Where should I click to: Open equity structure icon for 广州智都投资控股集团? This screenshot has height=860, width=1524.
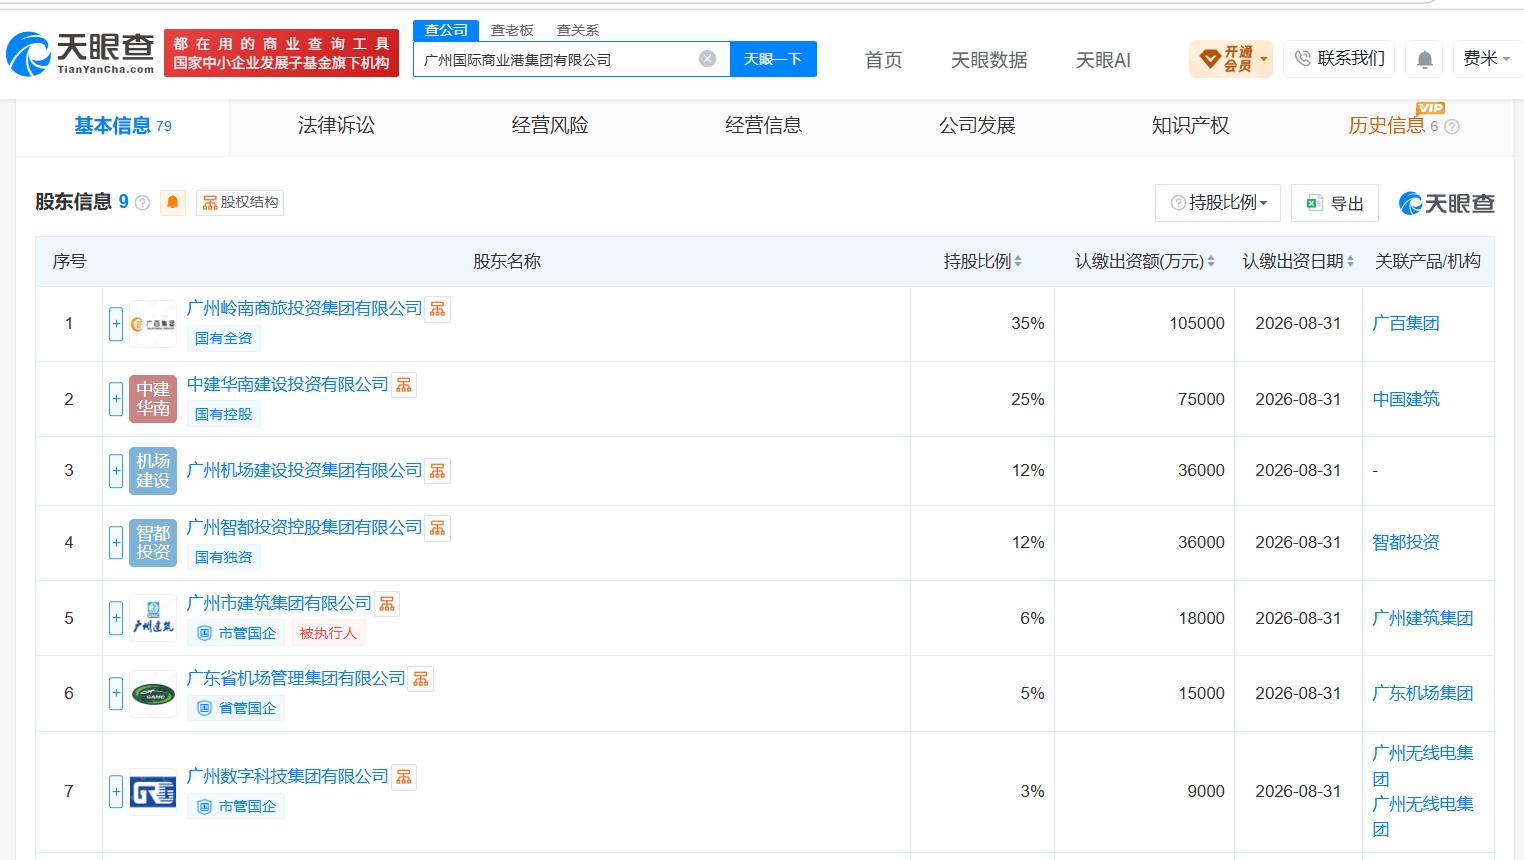click(438, 528)
